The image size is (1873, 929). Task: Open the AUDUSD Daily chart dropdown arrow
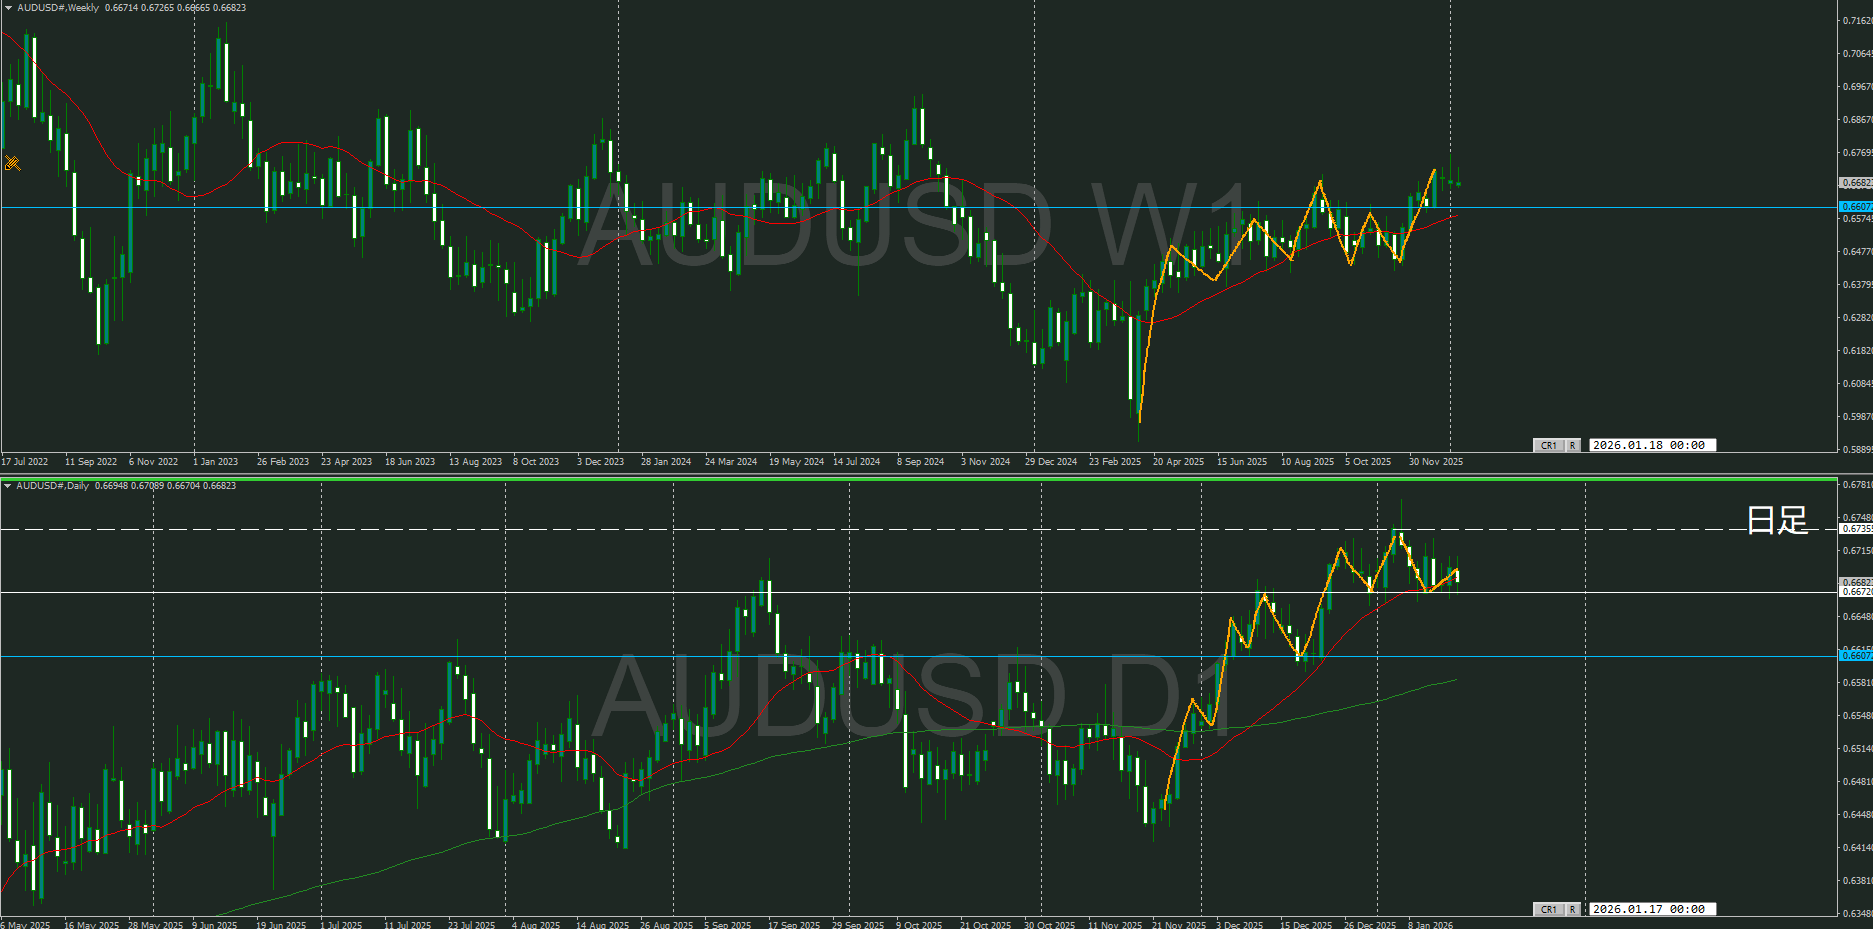pyautogui.click(x=8, y=486)
